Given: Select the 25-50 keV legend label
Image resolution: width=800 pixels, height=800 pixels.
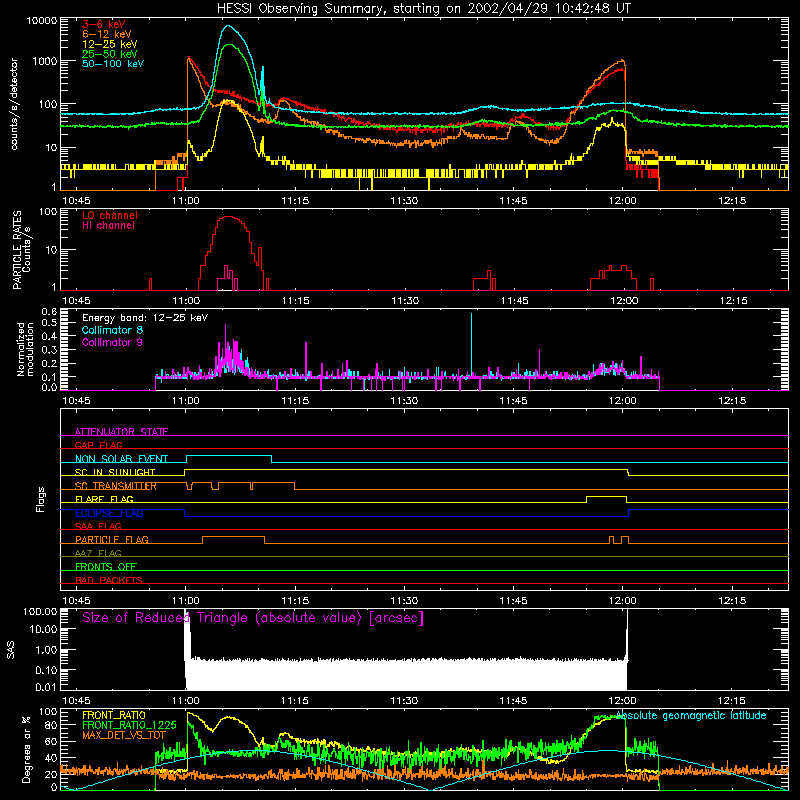Looking at the screenshot, I should [x=110, y=54].
